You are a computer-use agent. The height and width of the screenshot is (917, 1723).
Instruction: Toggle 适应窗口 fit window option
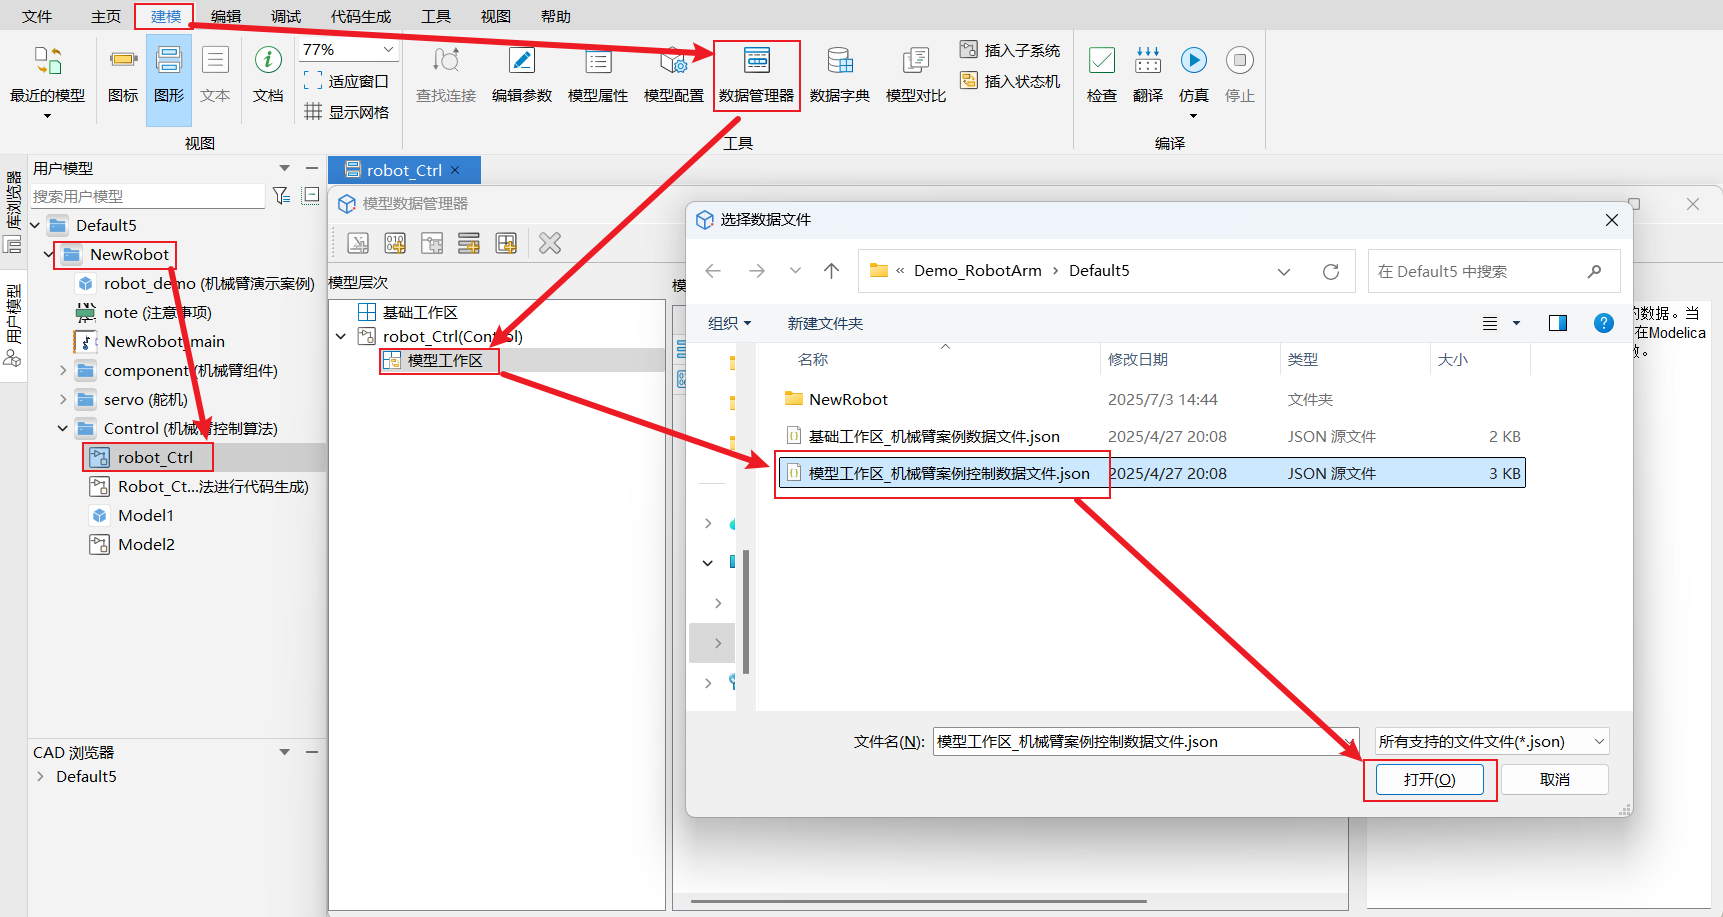(347, 81)
